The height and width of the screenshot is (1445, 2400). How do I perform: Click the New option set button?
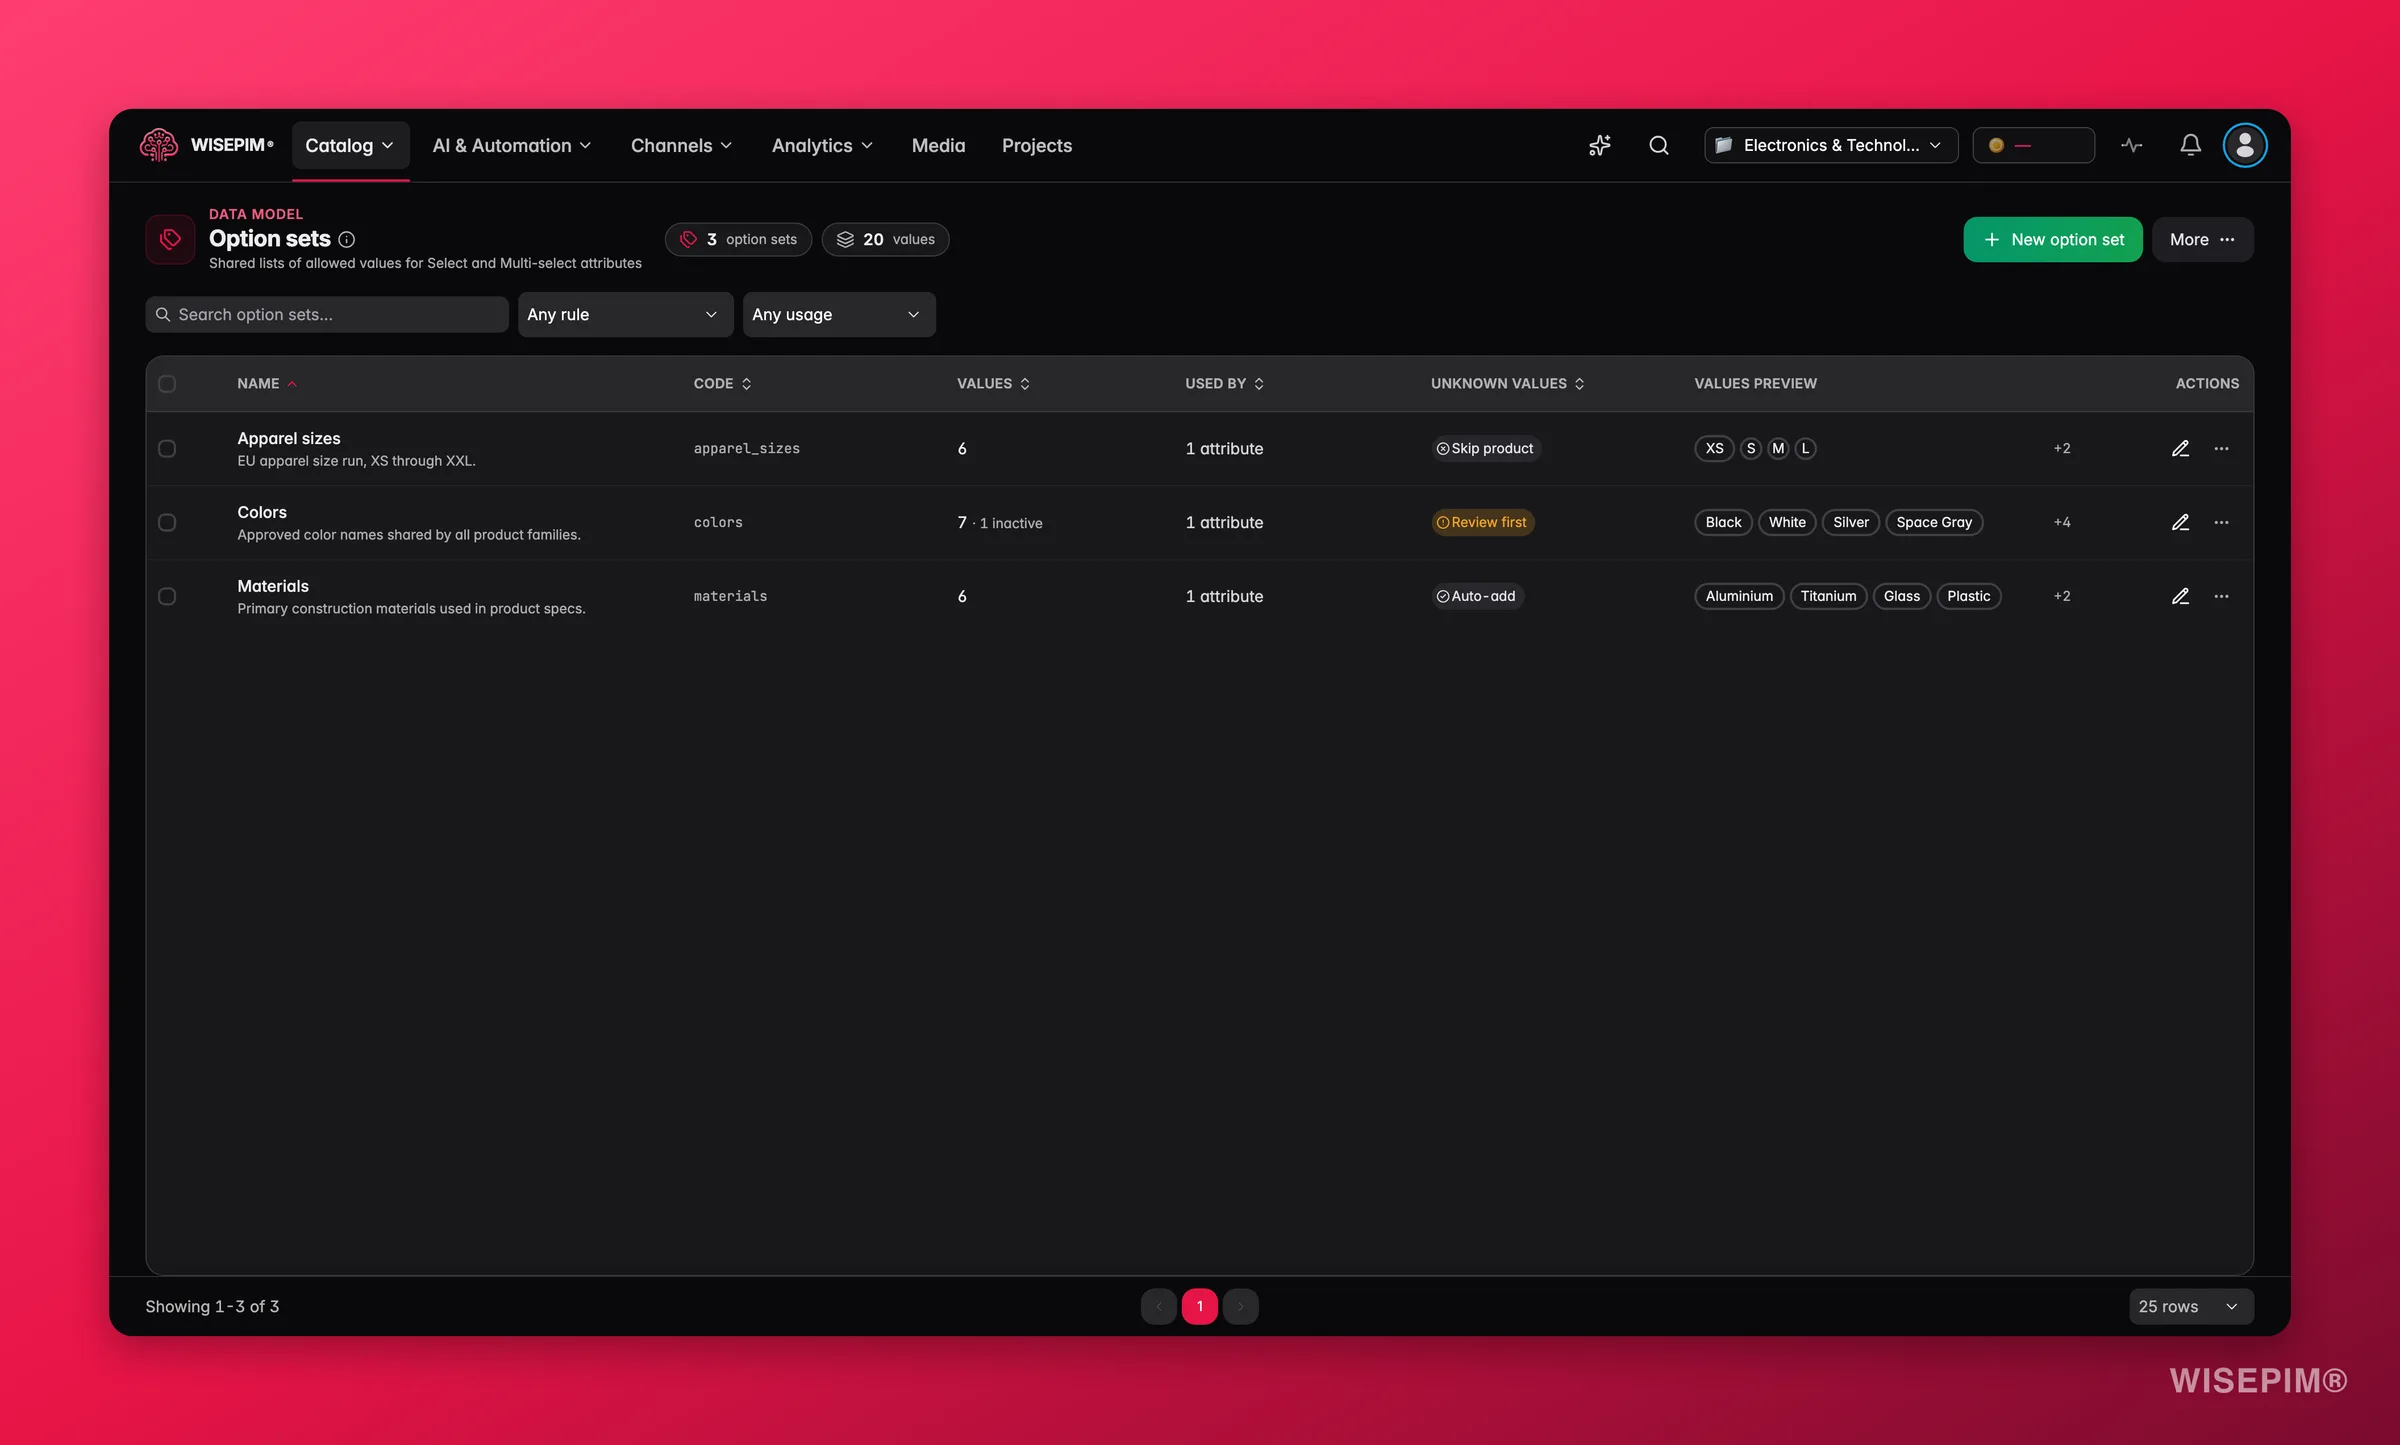pyautogui.click(x=2052, y=239)
